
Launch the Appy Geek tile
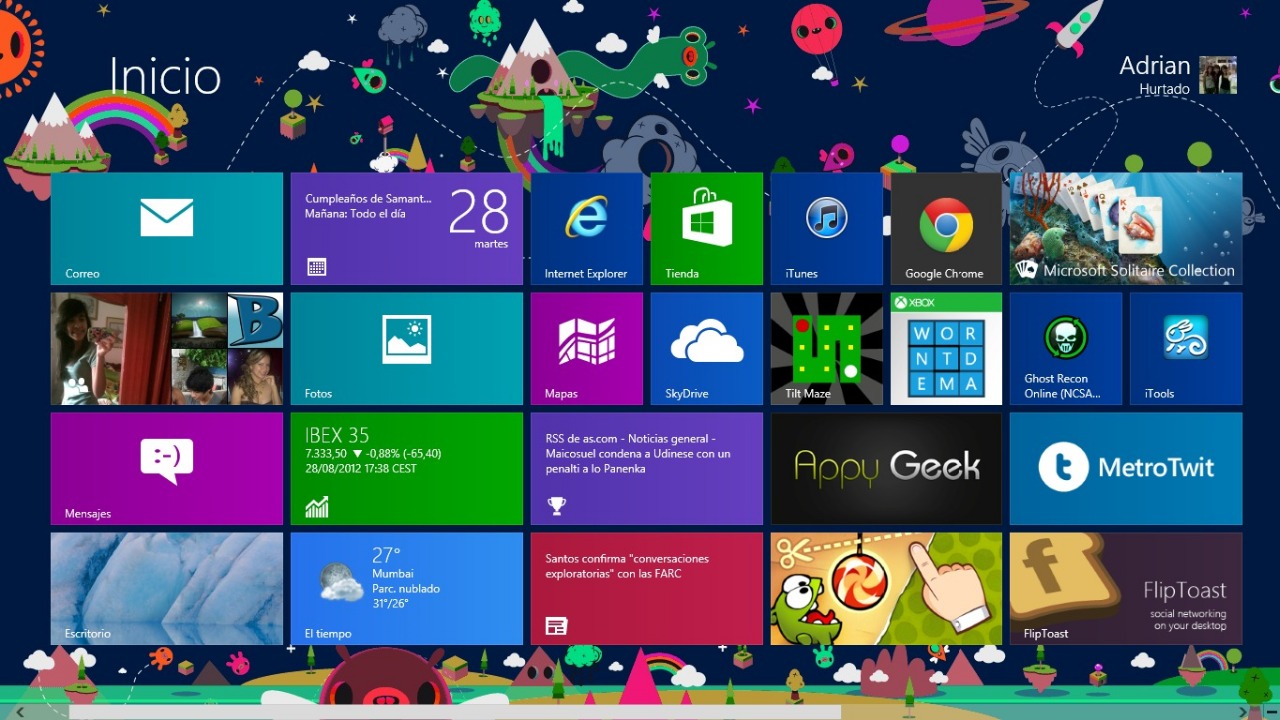[887, 469]
